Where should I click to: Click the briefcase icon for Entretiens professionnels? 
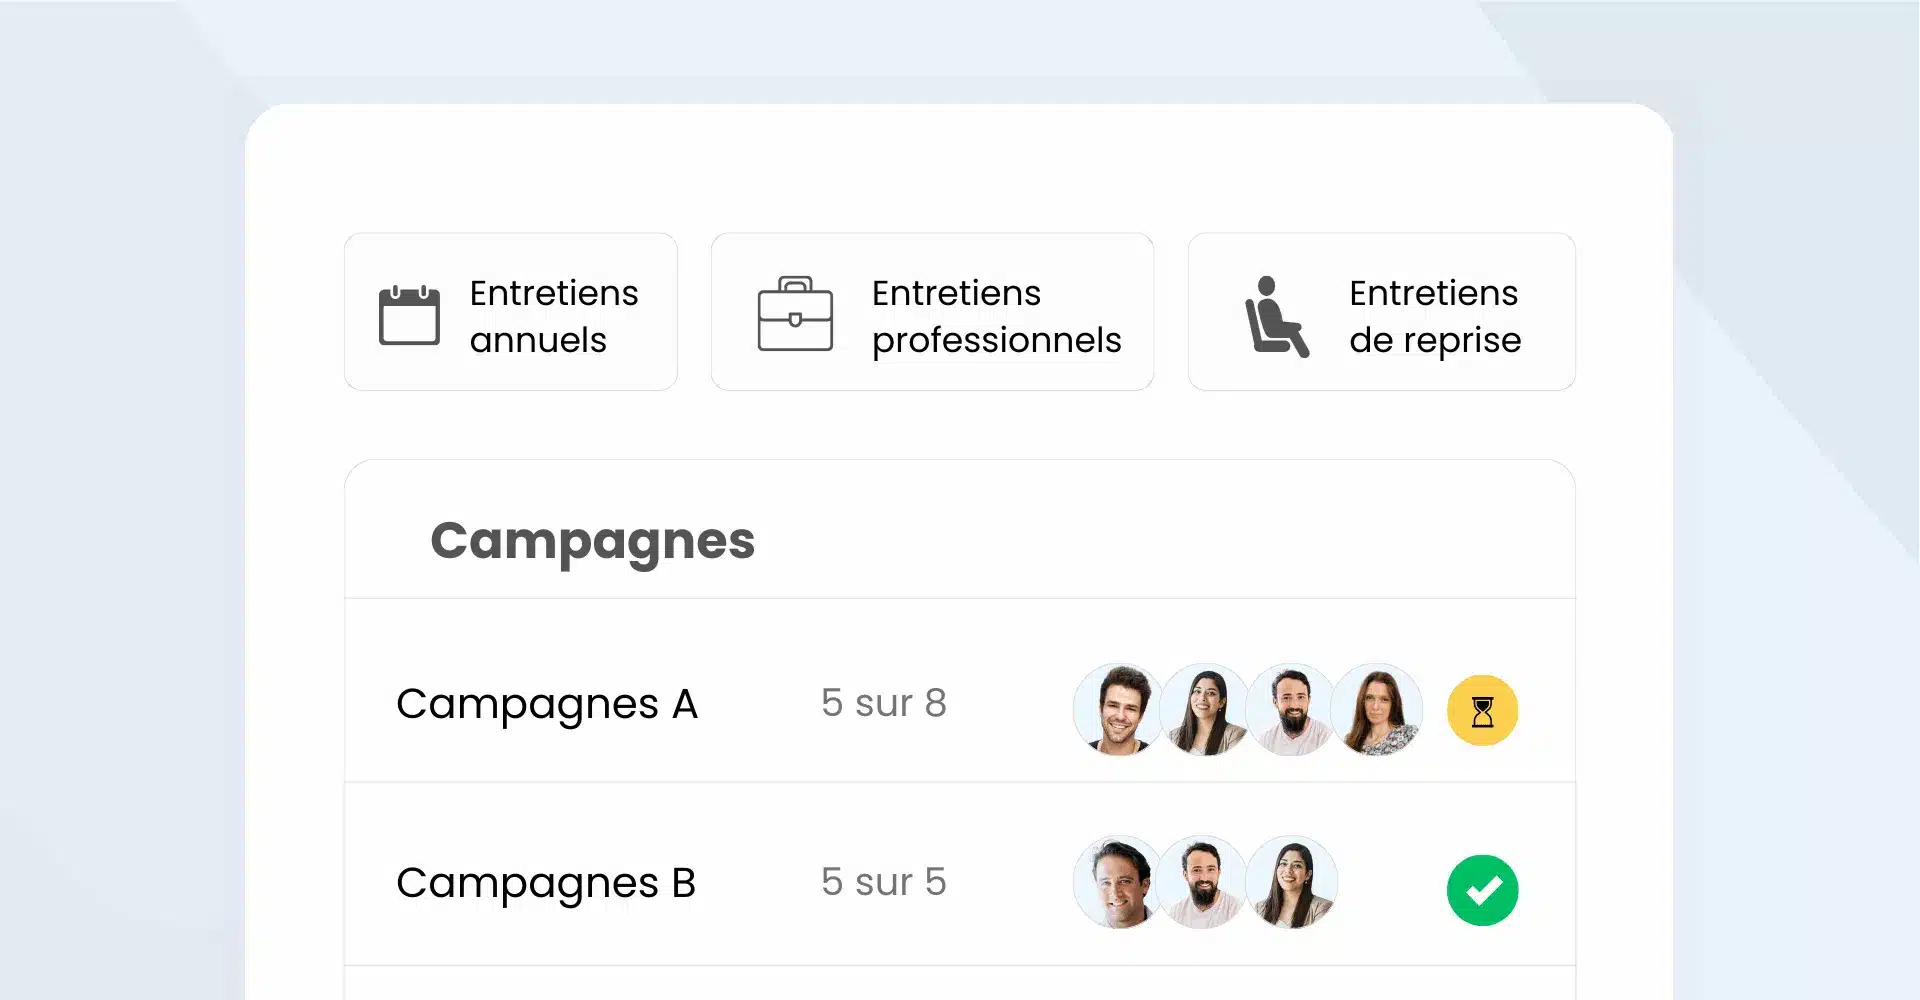[x=795, y=314]
